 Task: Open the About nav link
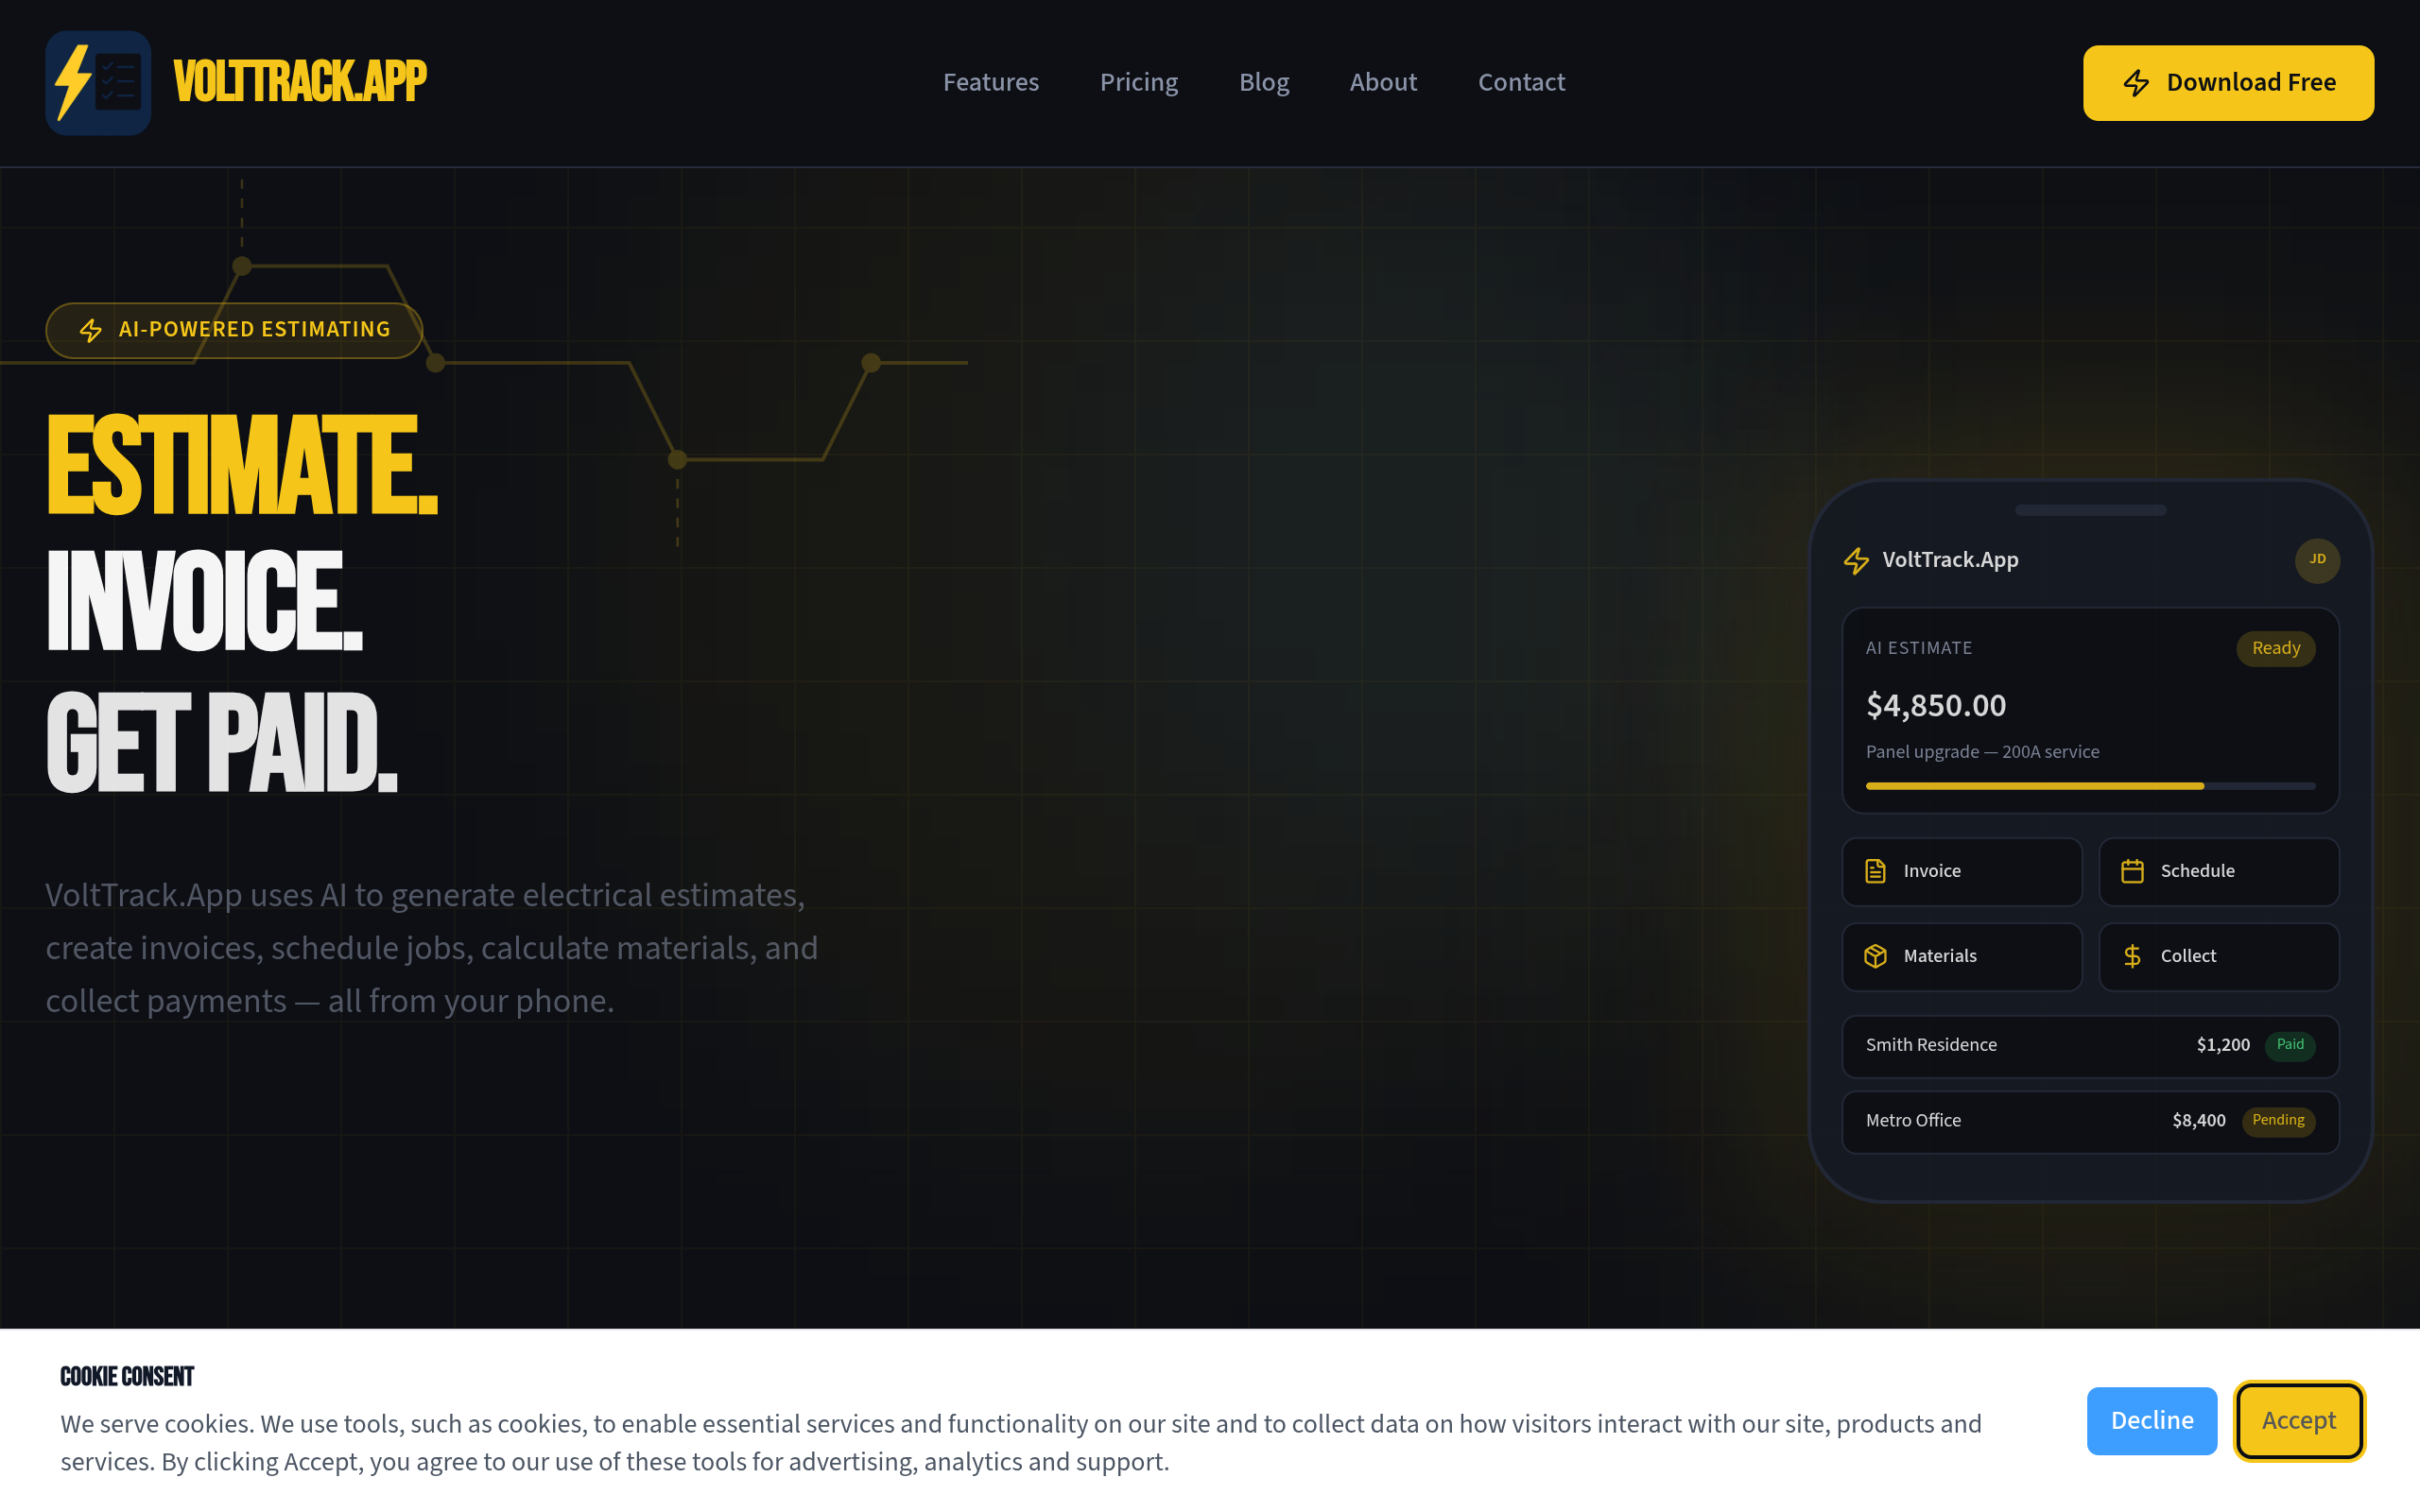[1383, 82]
